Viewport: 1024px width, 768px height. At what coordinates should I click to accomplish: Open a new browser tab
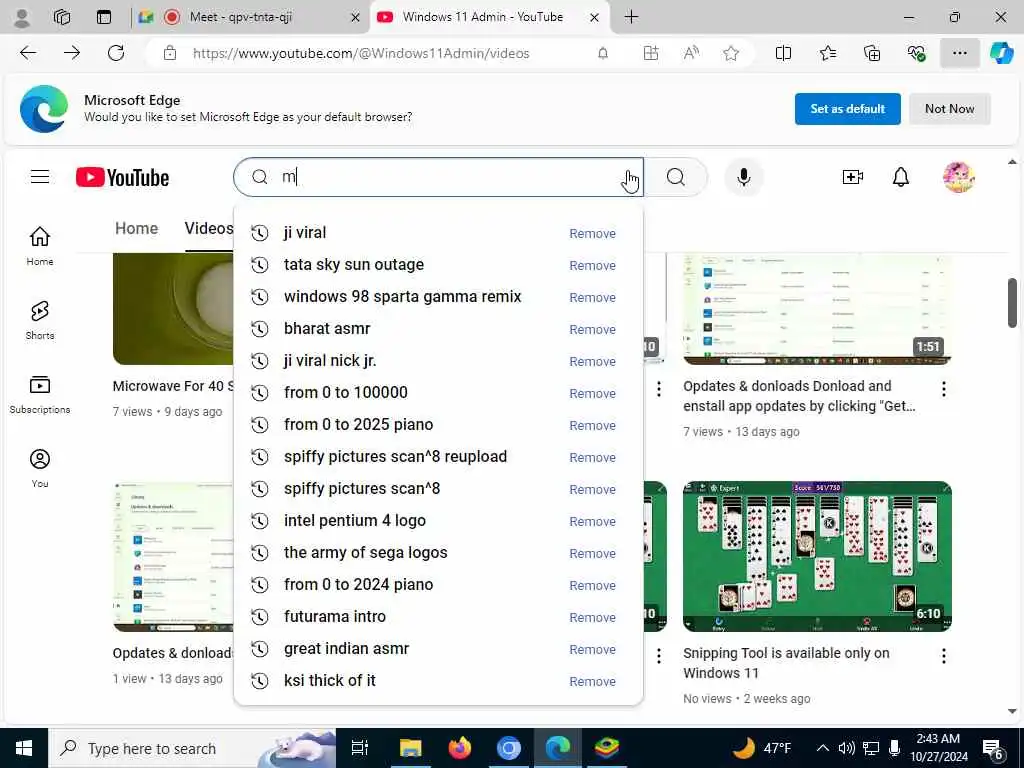click(x=631, y=17)
